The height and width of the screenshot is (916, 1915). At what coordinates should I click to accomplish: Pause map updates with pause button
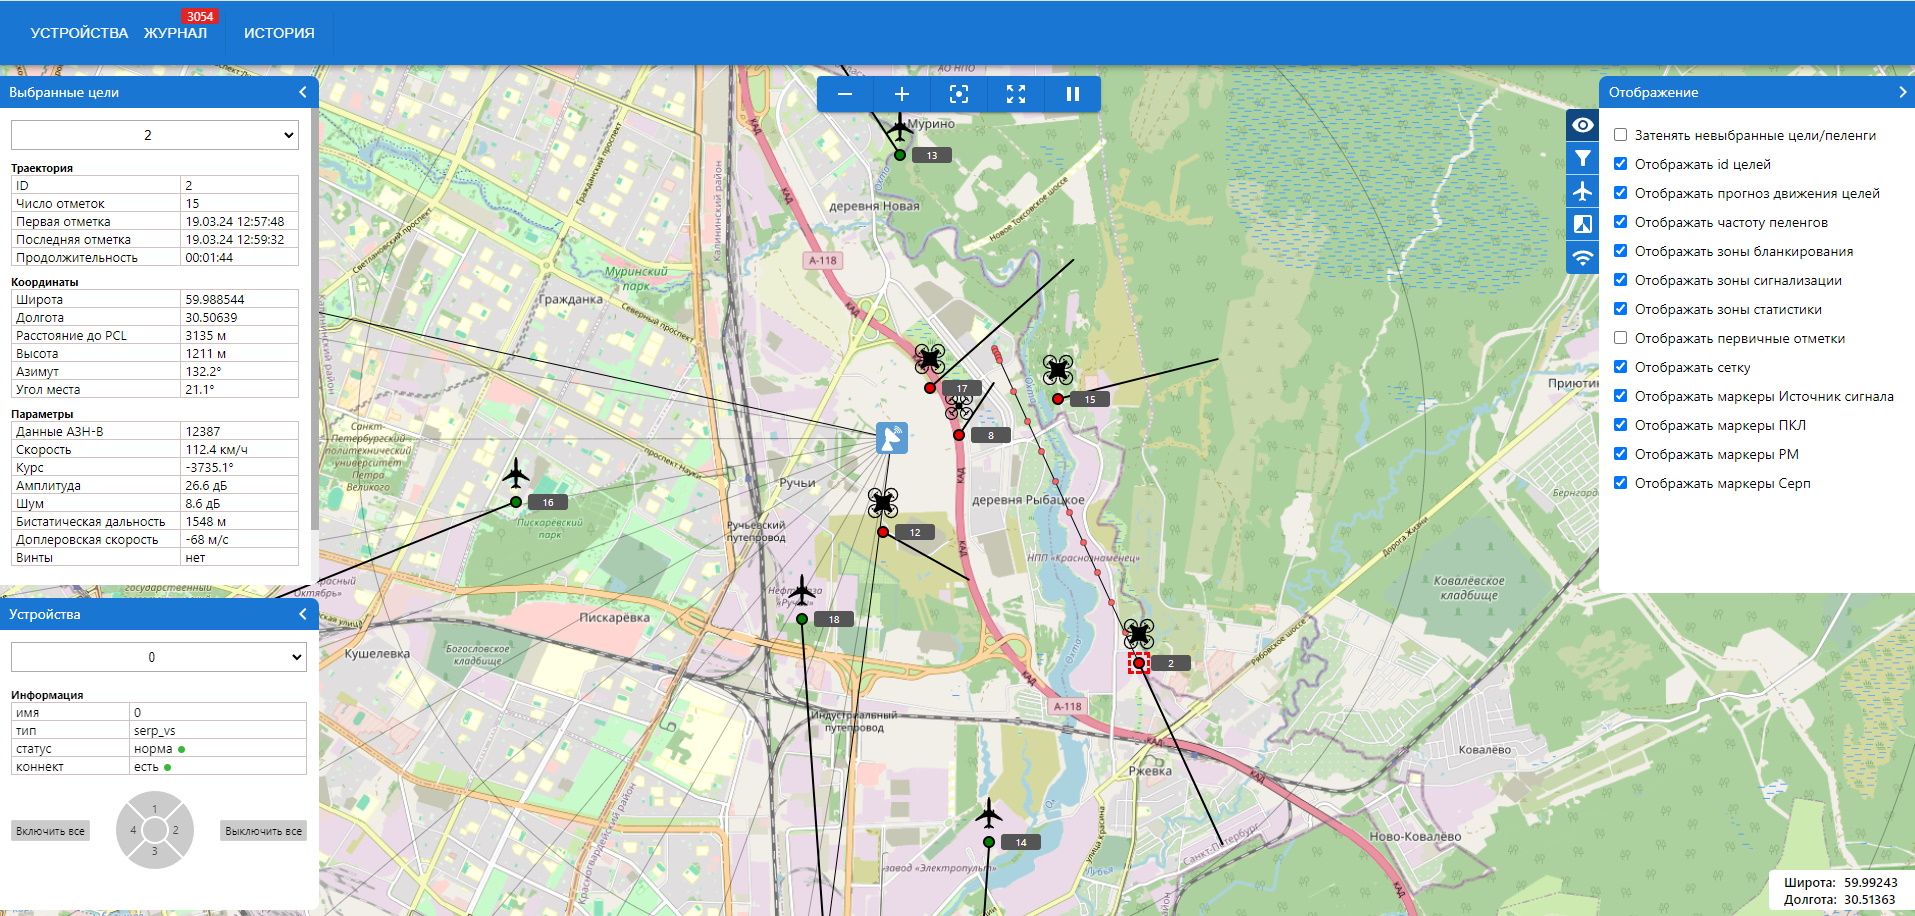[1073, 94]
